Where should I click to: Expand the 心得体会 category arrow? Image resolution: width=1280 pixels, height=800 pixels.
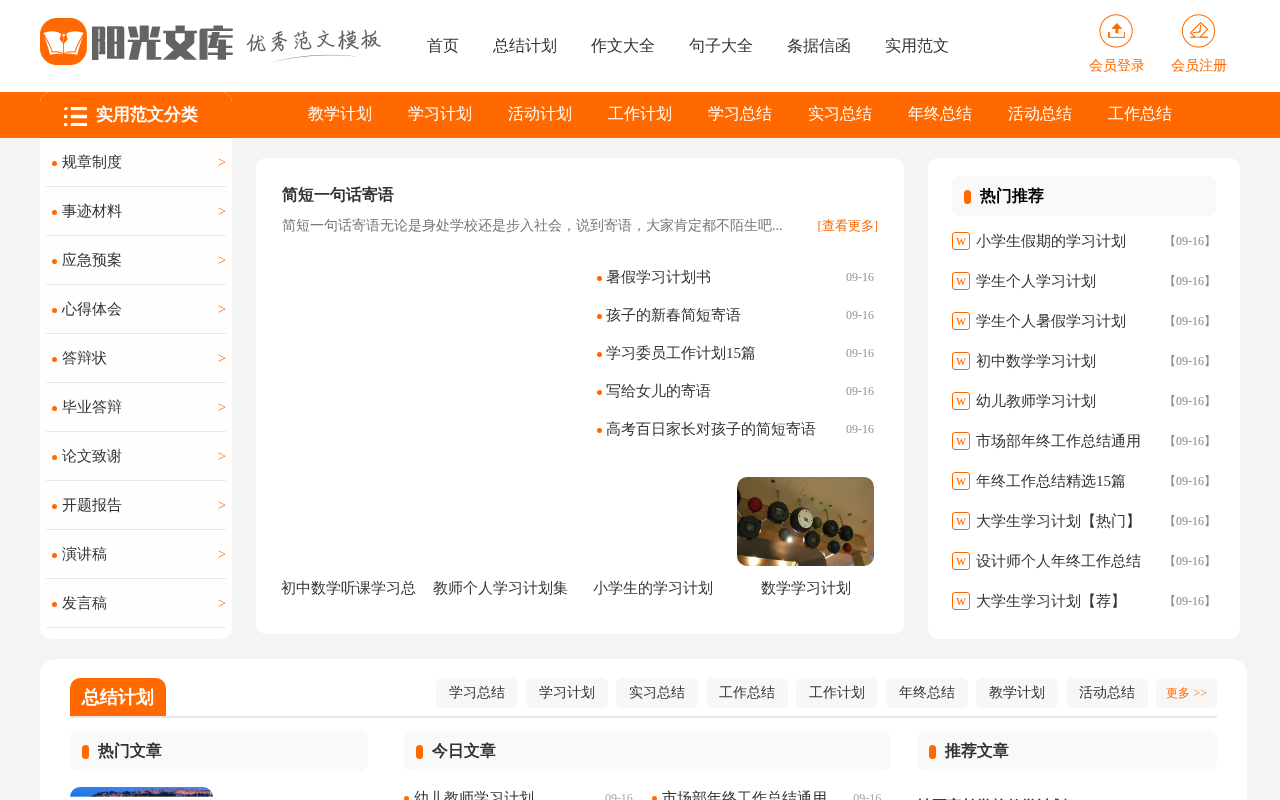[x=222, y=309]
